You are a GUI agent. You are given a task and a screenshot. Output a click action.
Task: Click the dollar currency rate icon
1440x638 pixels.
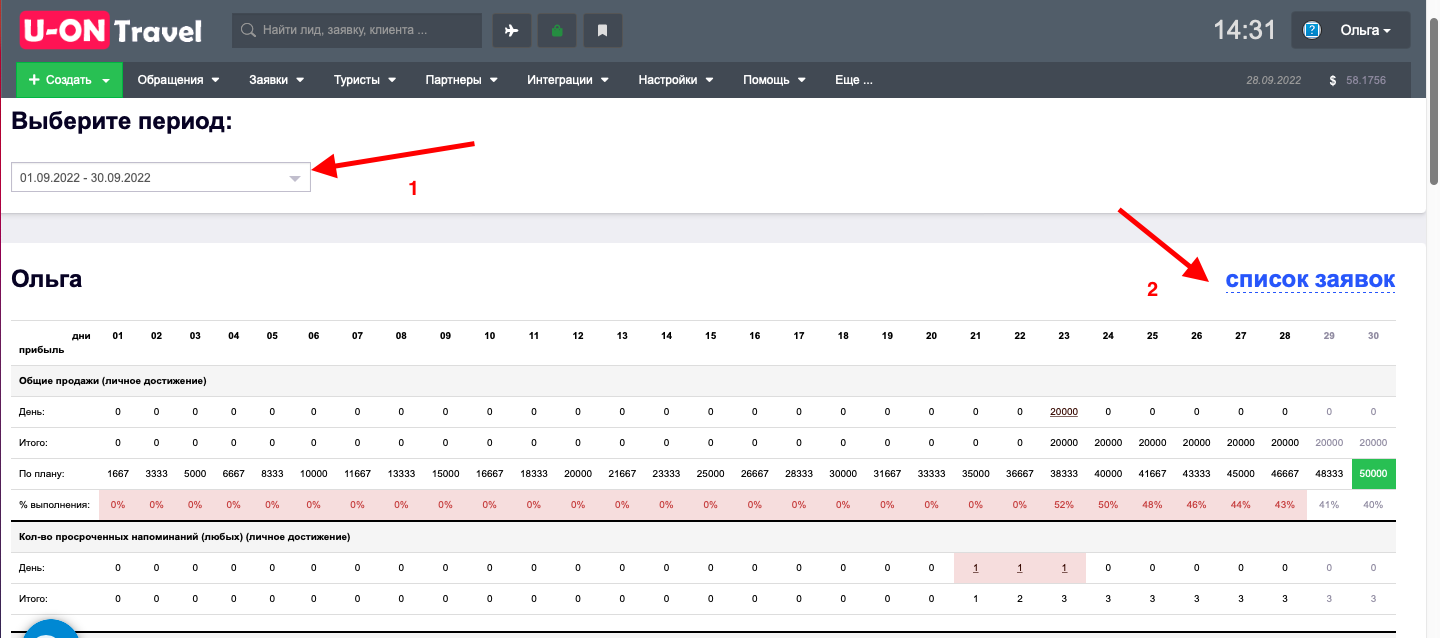click(1333, 80)
